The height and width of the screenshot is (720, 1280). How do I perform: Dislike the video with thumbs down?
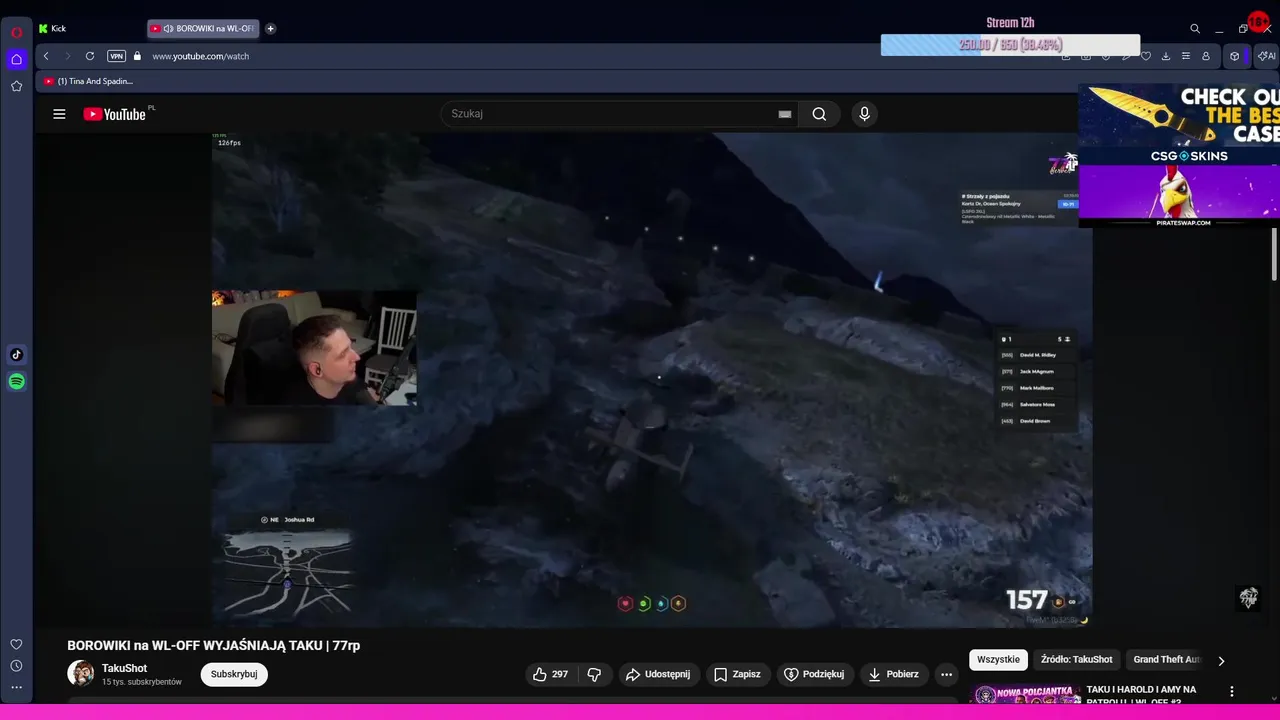coord(594,674)
